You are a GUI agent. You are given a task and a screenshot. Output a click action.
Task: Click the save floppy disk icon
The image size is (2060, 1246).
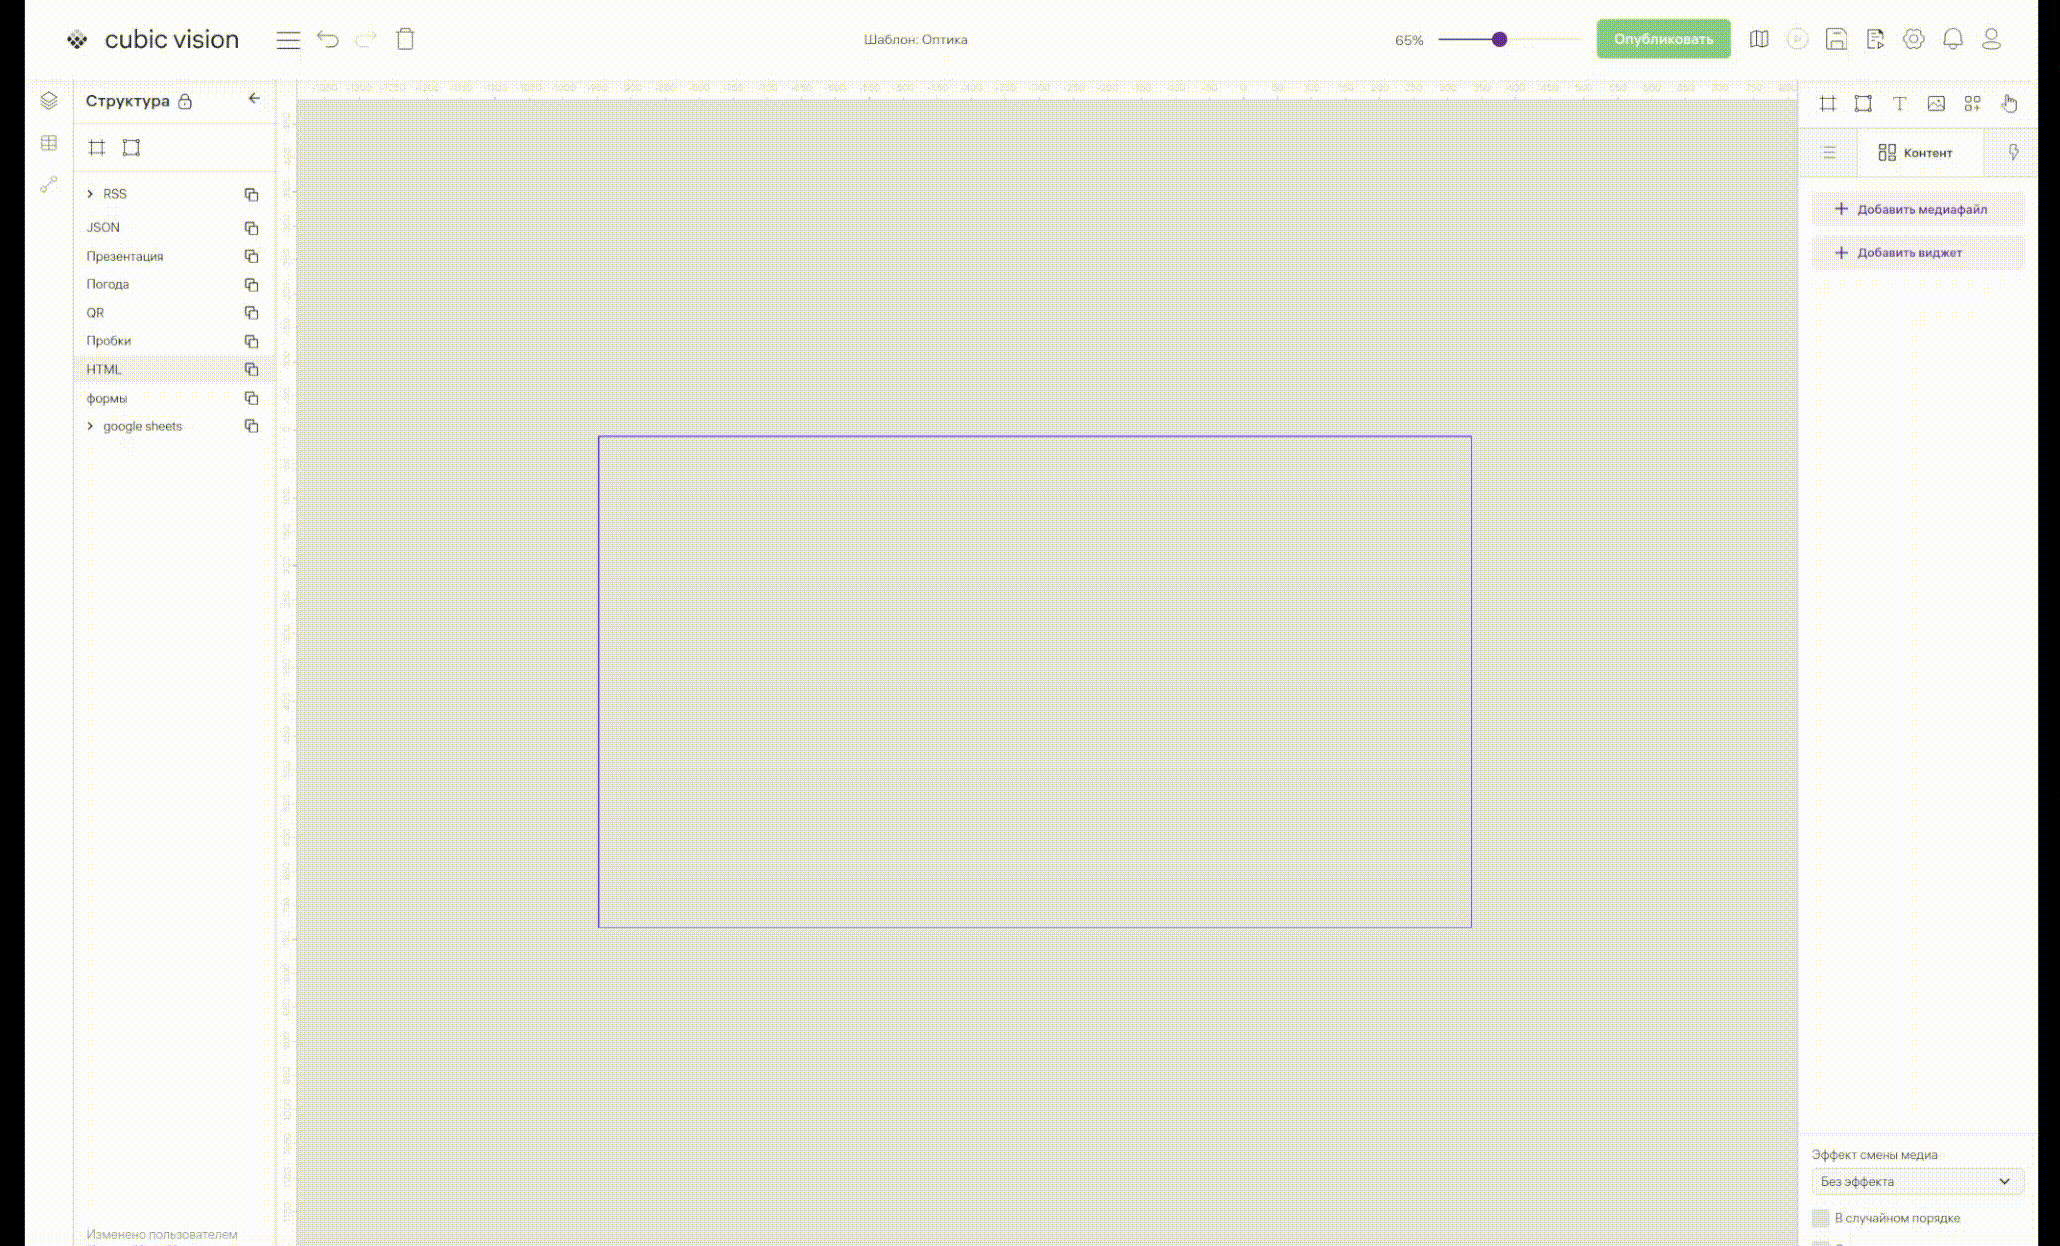[1836, 39]
